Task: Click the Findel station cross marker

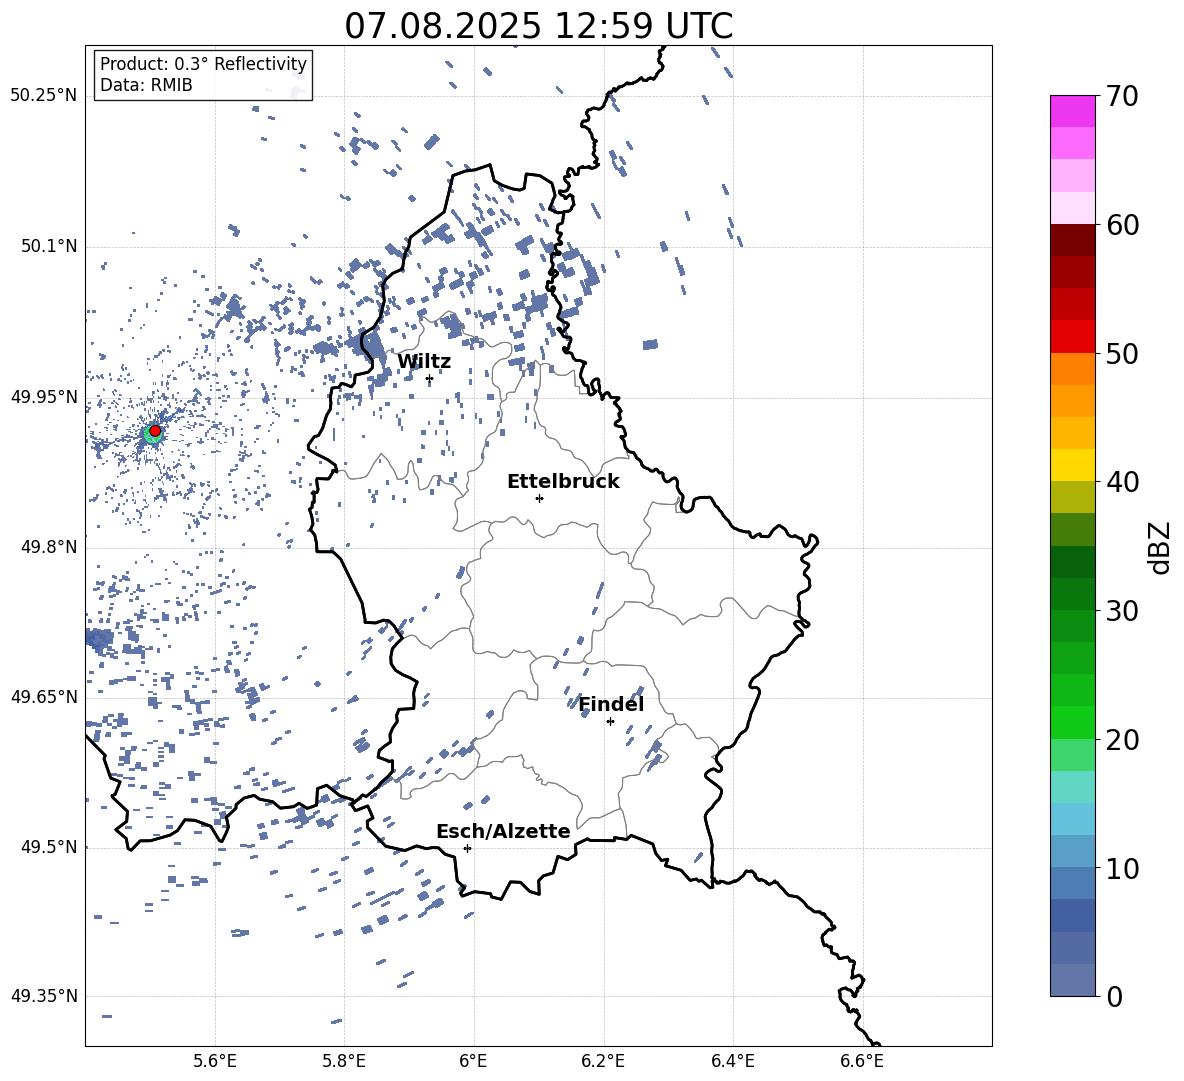Action: click(x=610, y=721)
